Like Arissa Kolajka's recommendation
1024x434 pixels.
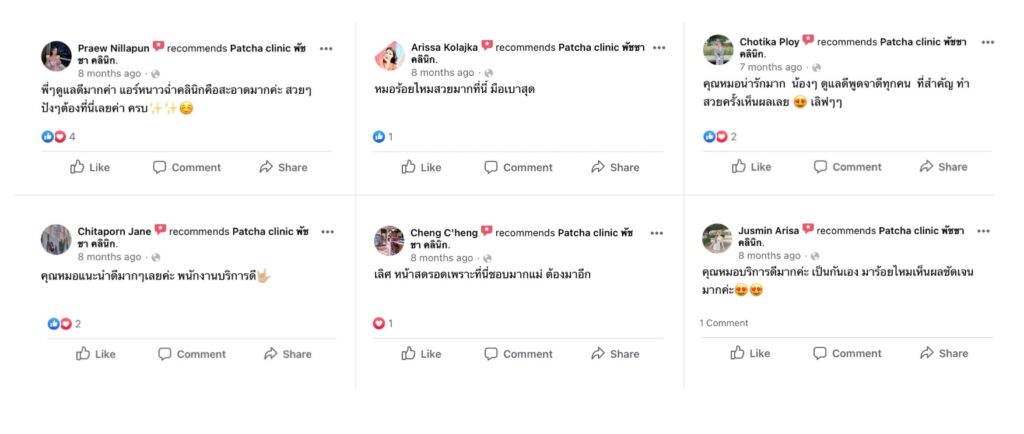coord(421,167)
